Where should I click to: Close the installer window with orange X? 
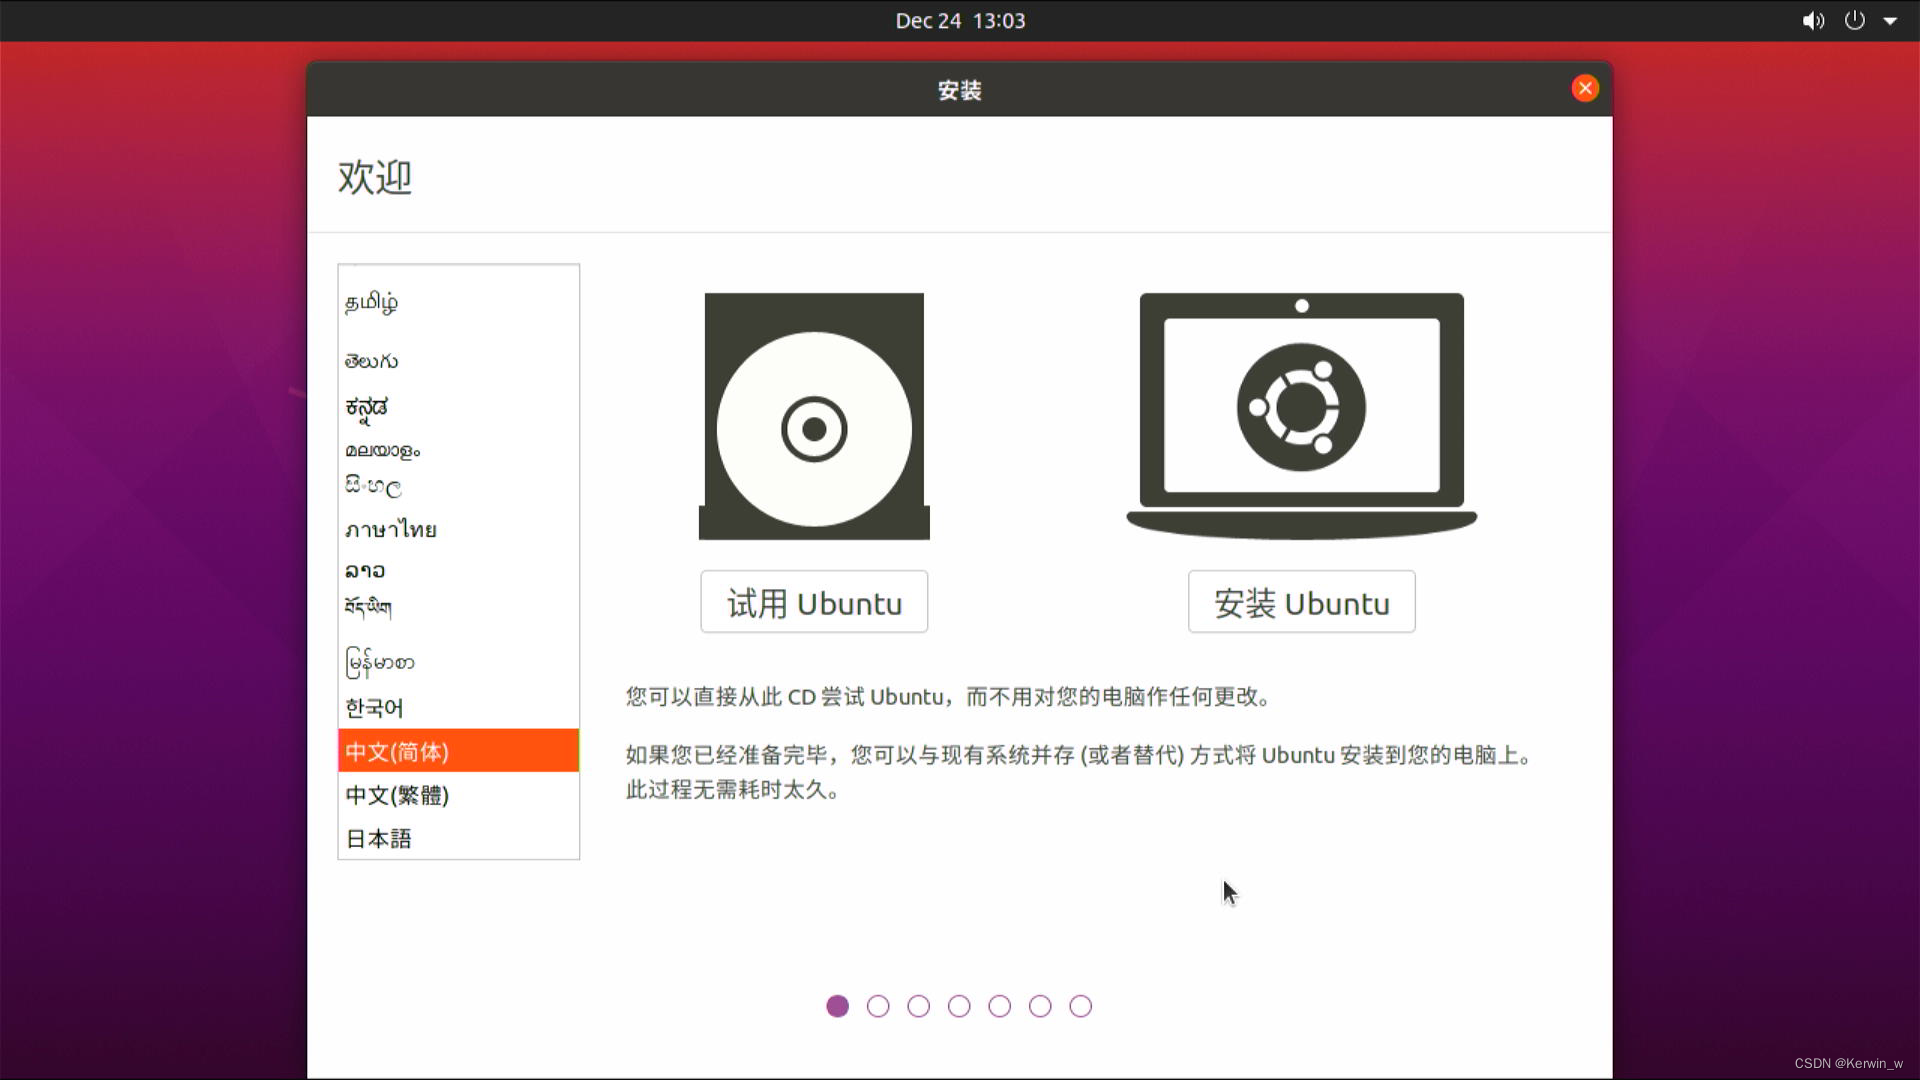pos(1585,89)
